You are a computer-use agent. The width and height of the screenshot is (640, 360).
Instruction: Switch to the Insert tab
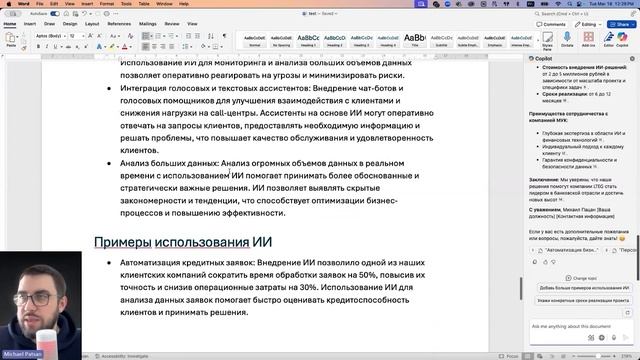[x=30, y=24]
